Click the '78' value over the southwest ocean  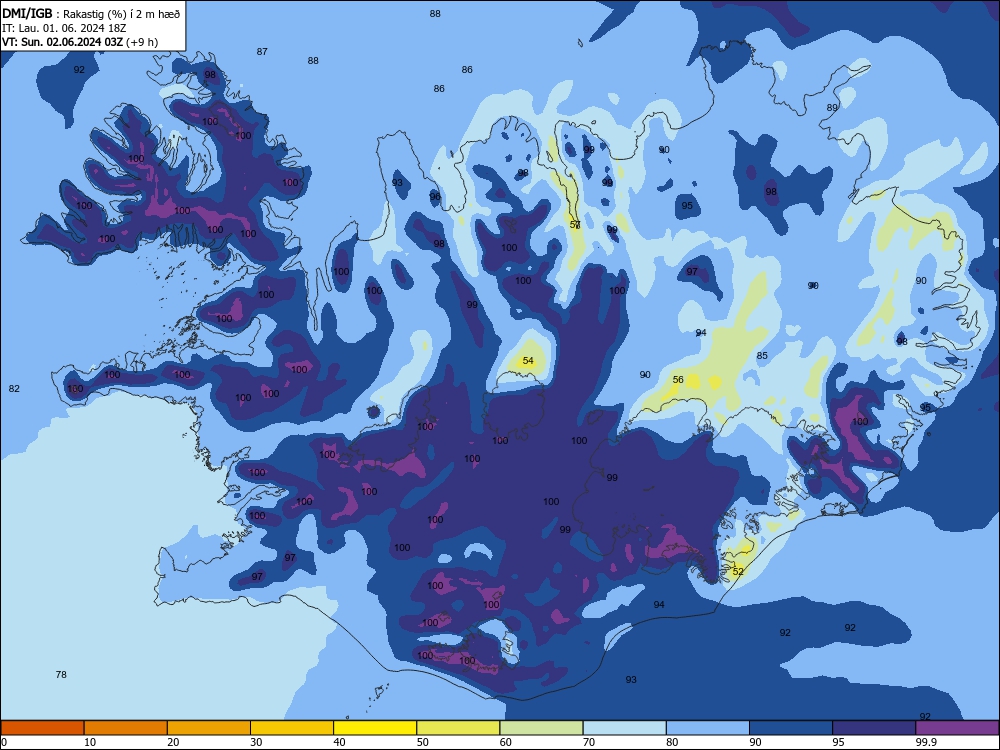[61, 675]
